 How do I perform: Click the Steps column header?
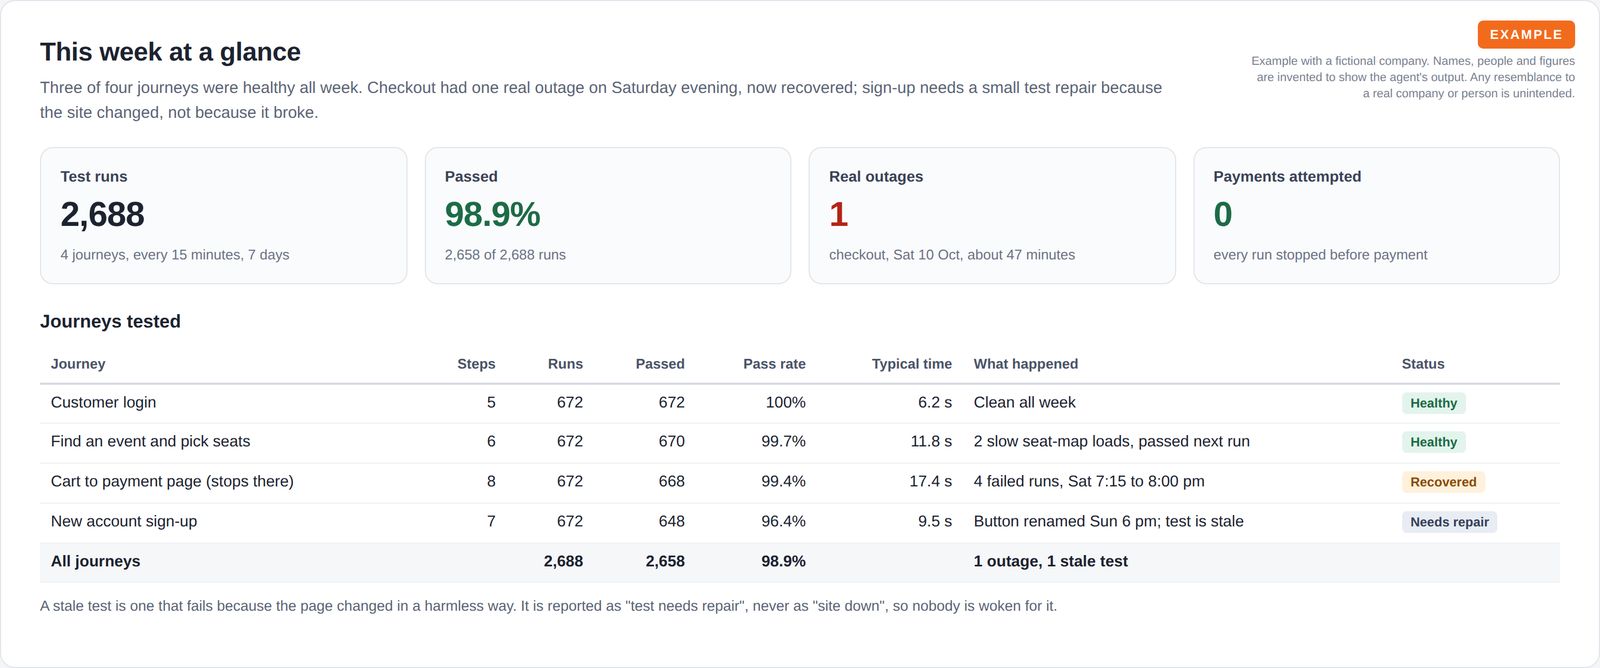[476, 364]
